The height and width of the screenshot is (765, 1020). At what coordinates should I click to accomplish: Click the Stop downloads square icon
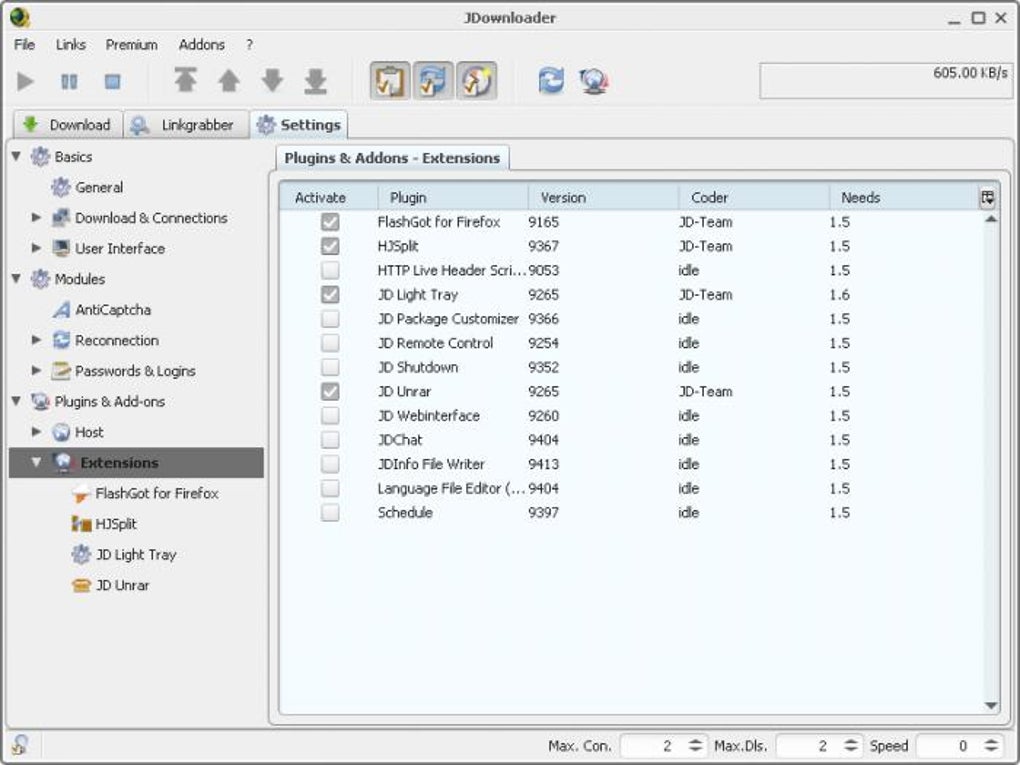pos(113,82)
